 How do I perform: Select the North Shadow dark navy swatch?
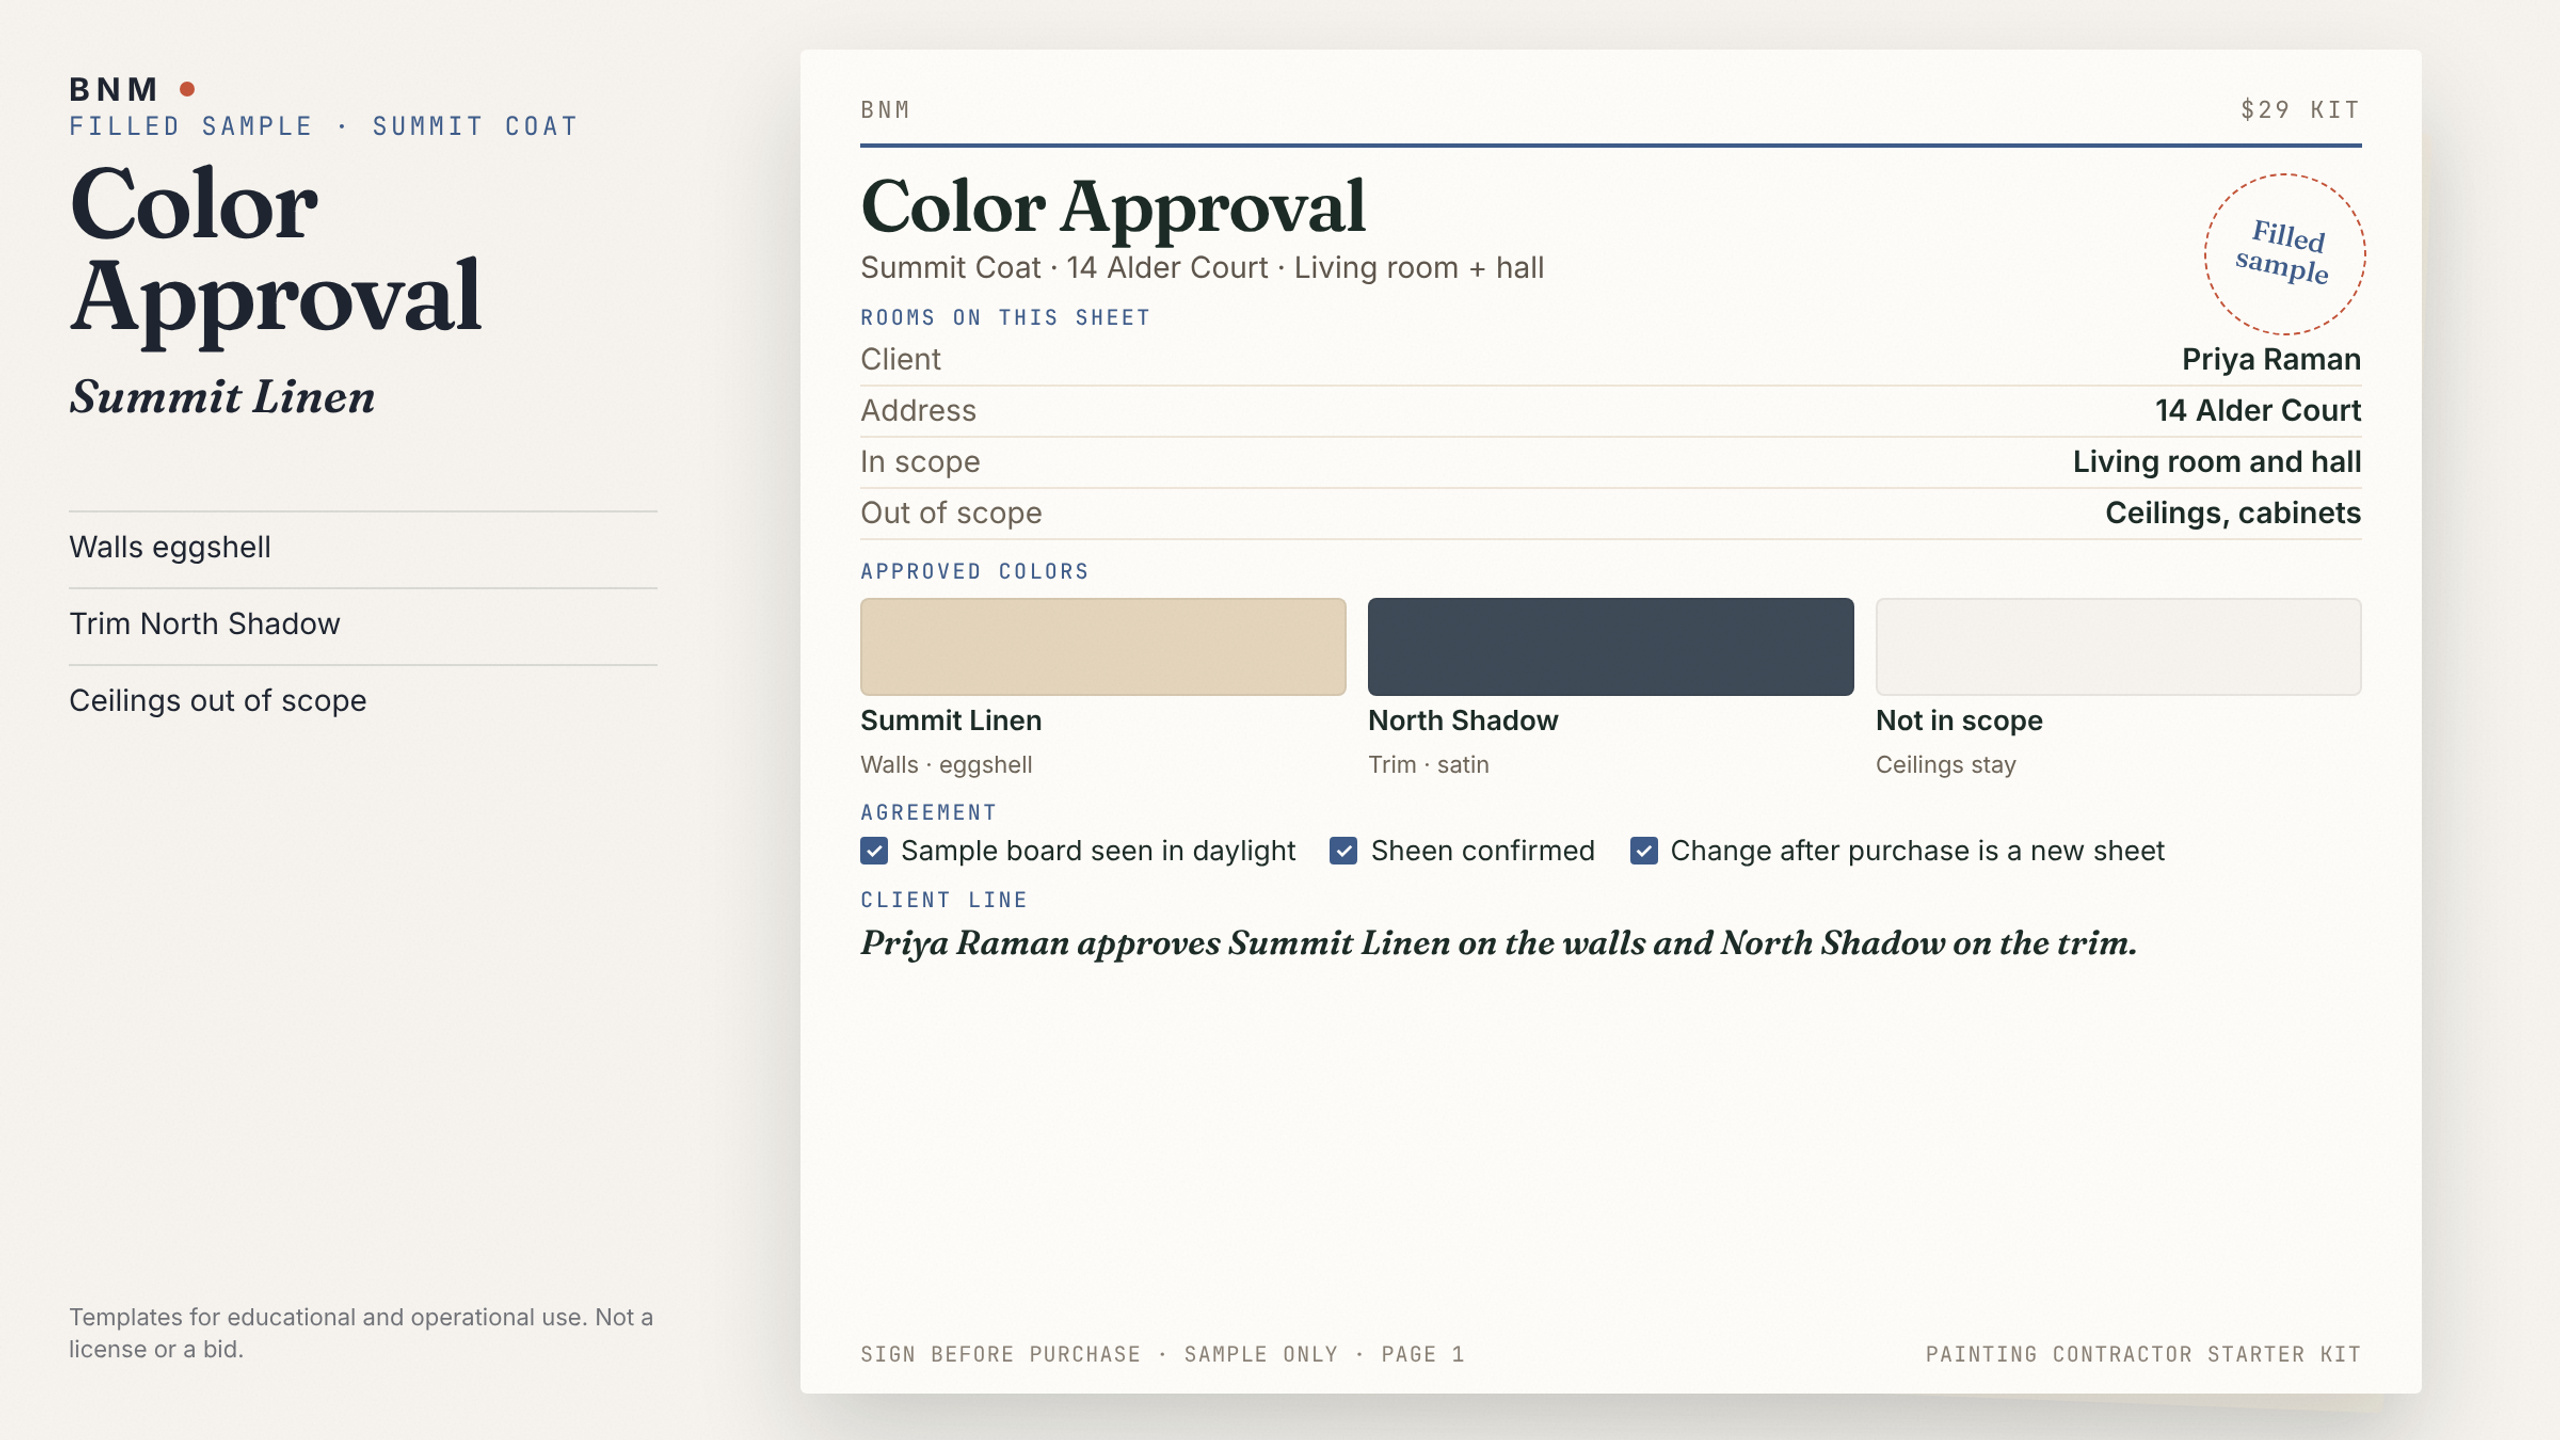(1610, 647)
